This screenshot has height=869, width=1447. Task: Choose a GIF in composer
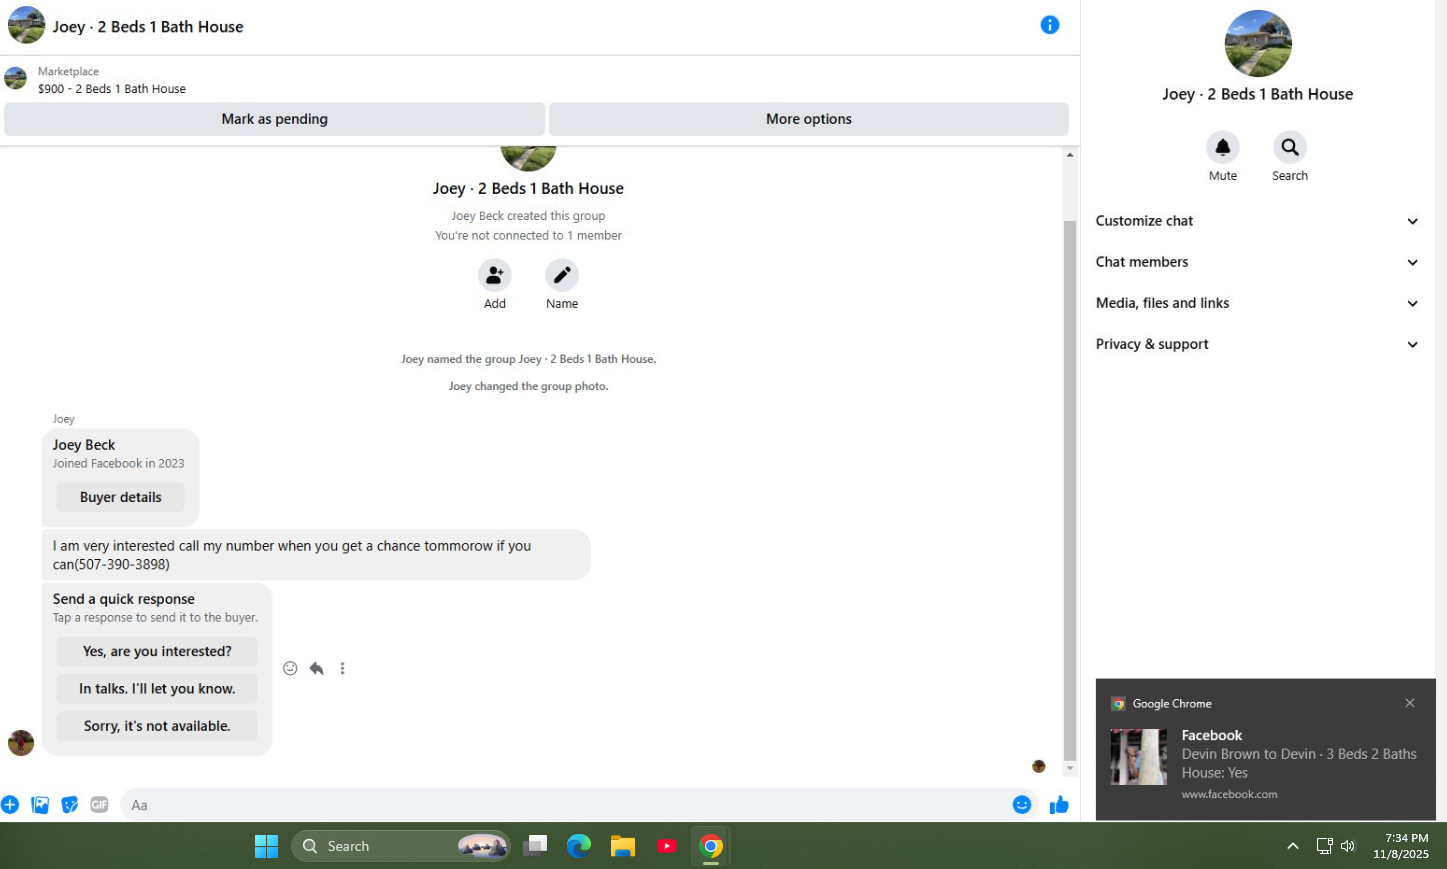coord(99,805)
